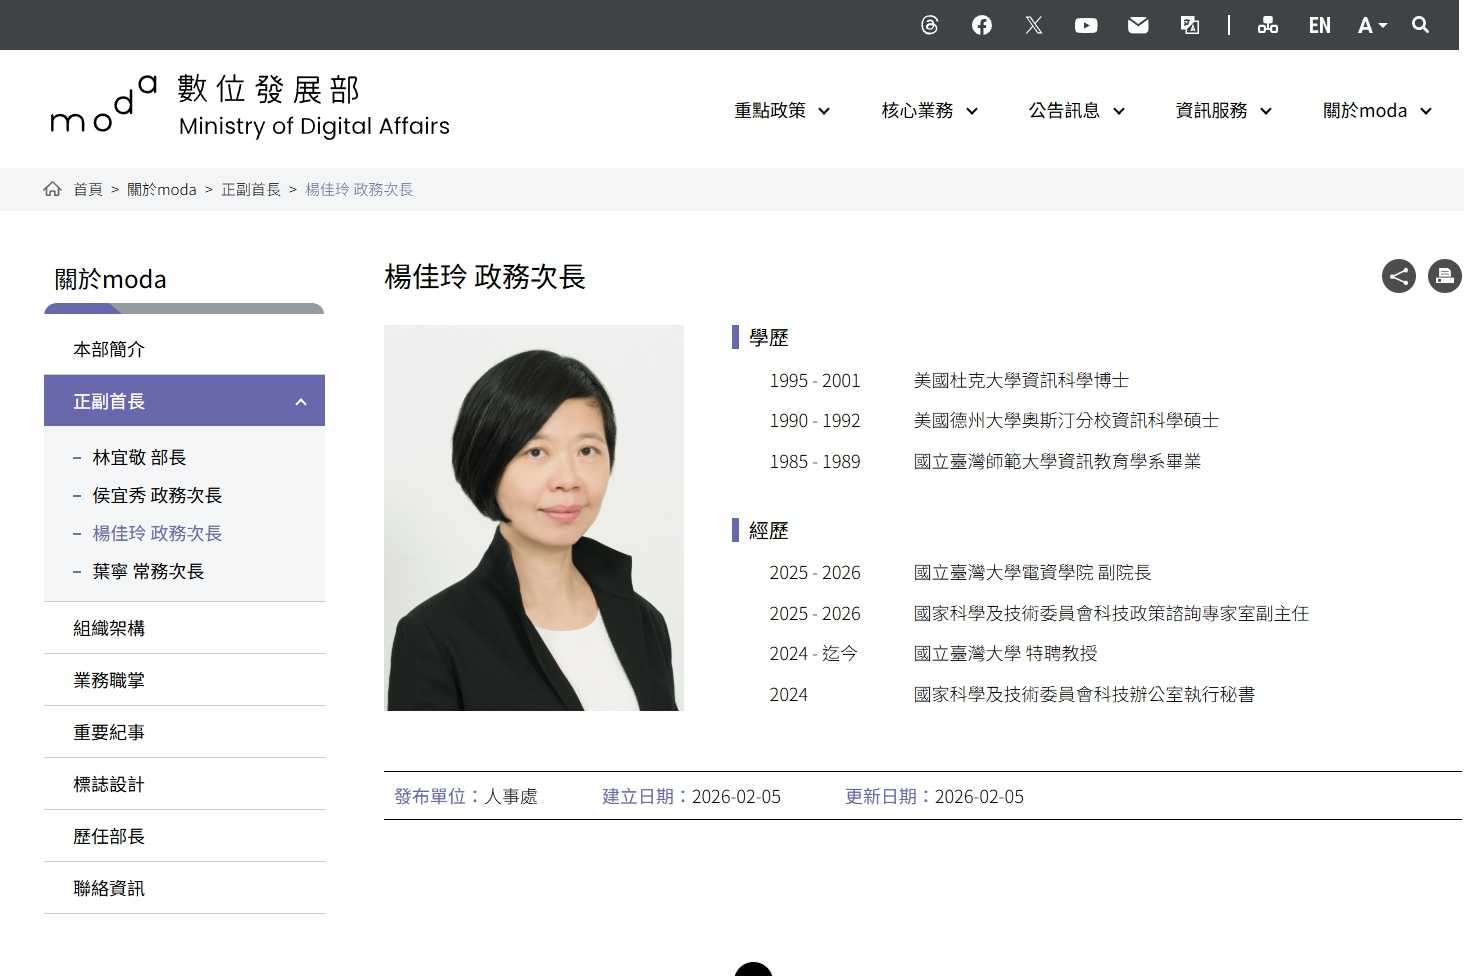Open the Threads social media icon
The width and height of the screenshot is (1464, 976).
click(930, 25)
